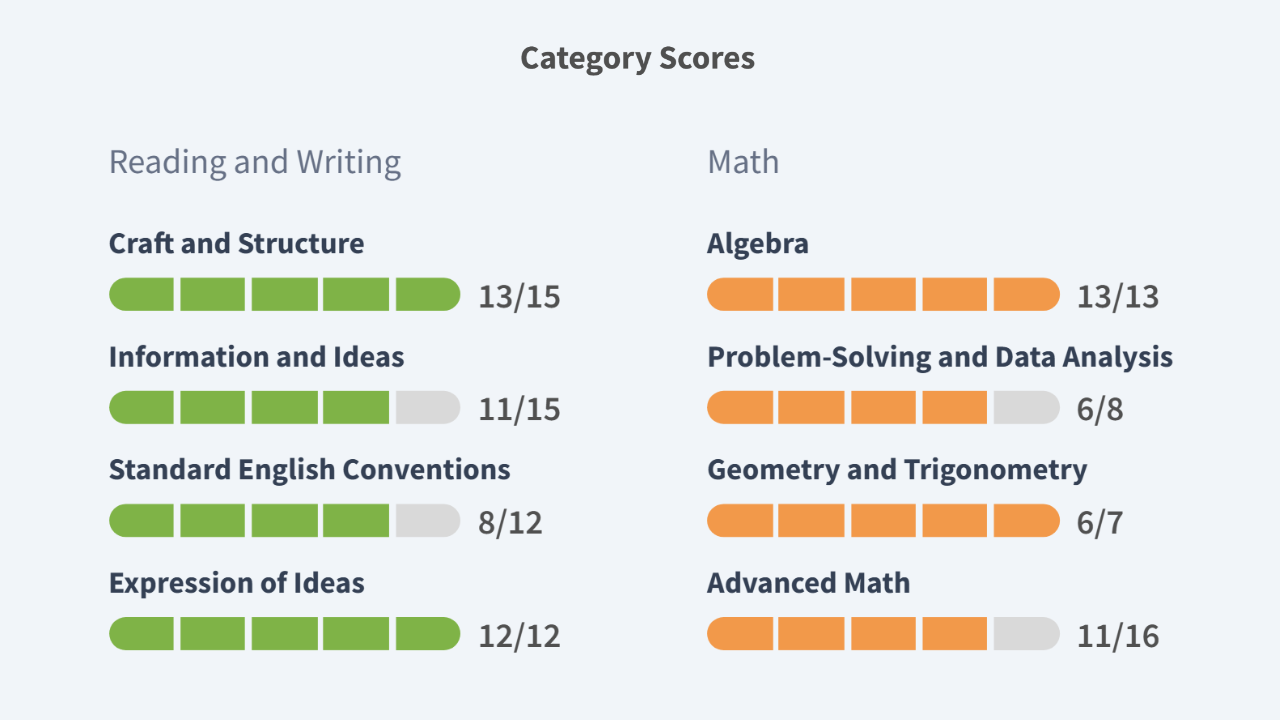The image size is (1280, 720).
Task: Select the Reading and Writing section label
Action: pyautogui.click(x=254, y=162)
